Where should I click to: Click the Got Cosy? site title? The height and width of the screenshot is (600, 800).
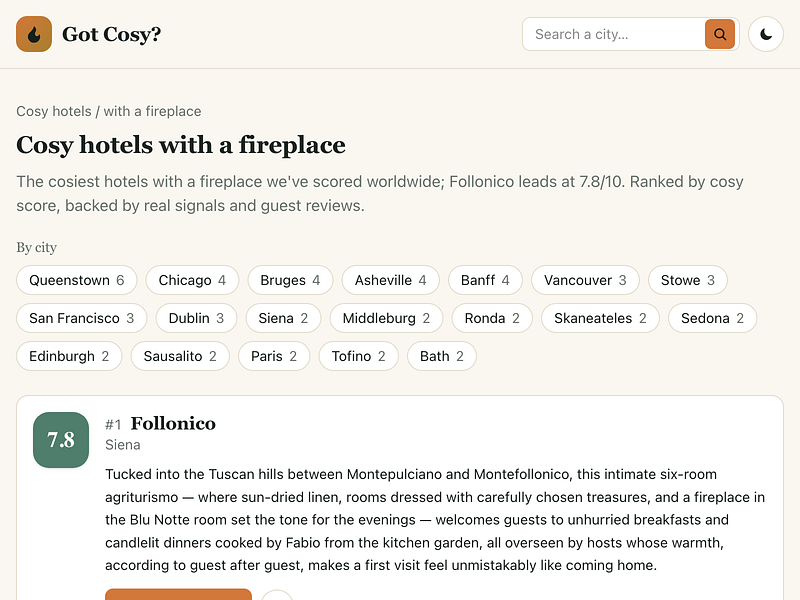(111, 34)
